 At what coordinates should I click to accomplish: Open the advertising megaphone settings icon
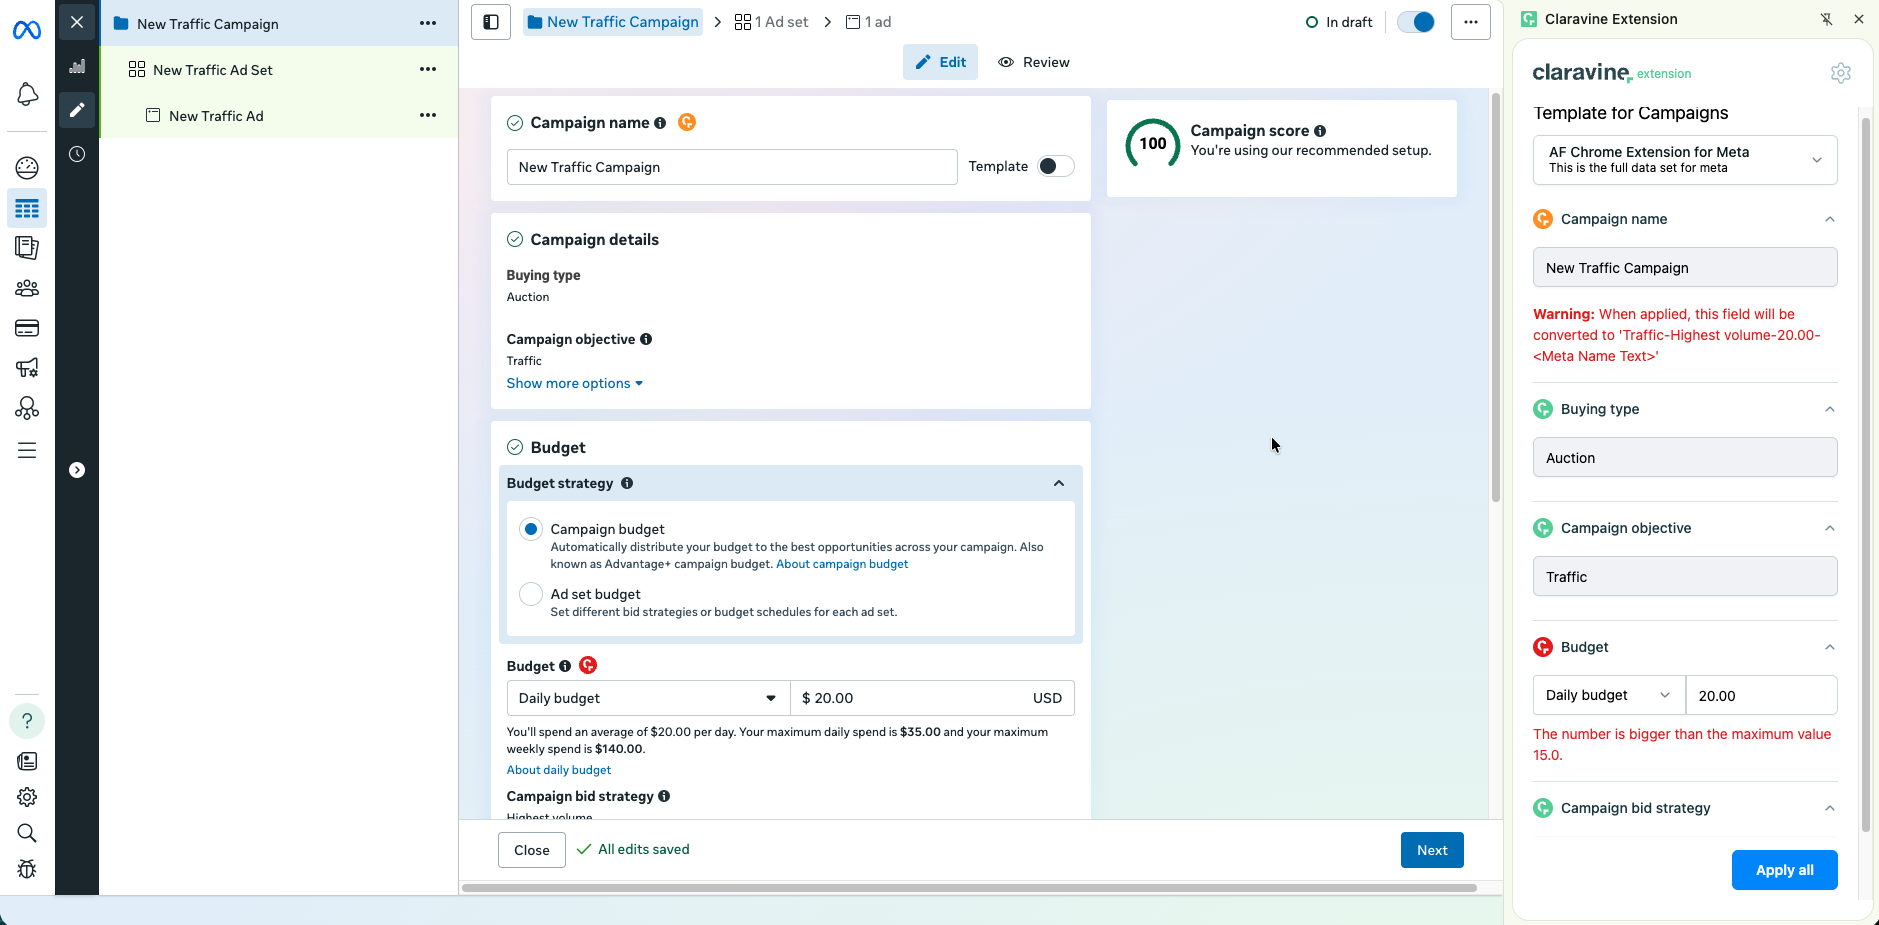tap(27, 368)
